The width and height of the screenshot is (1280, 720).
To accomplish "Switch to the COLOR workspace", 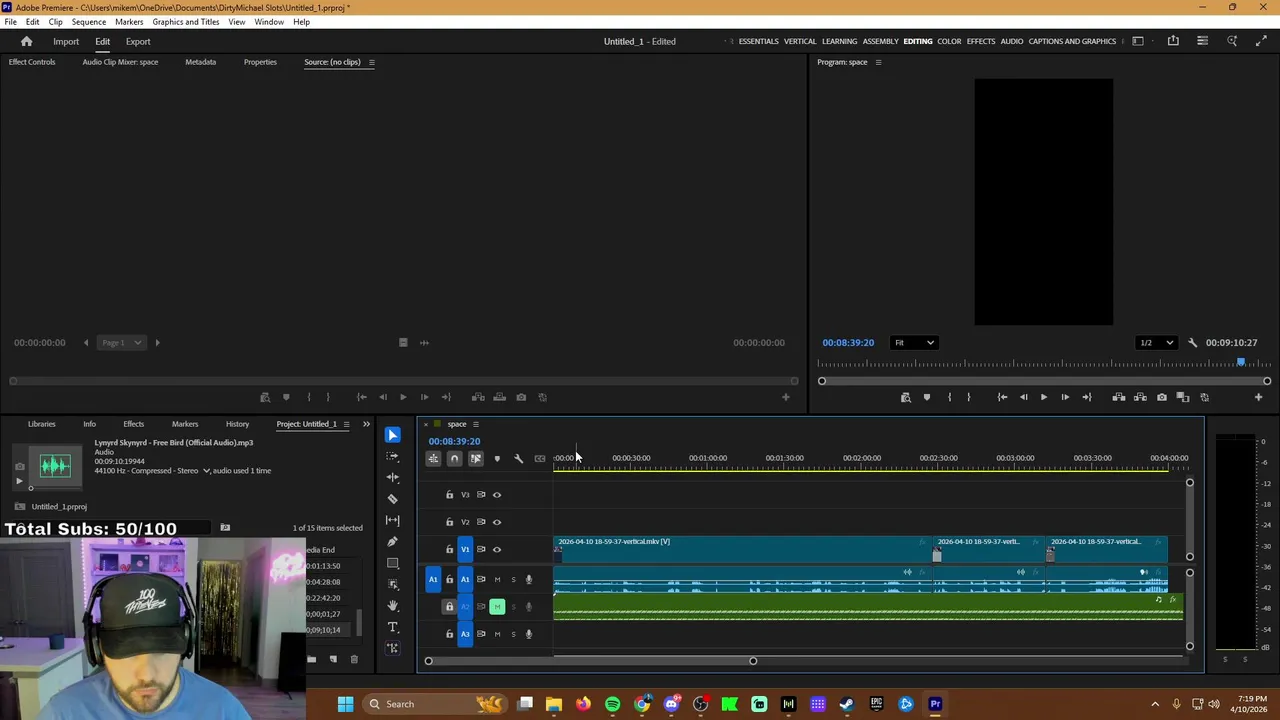I will 949,41.
